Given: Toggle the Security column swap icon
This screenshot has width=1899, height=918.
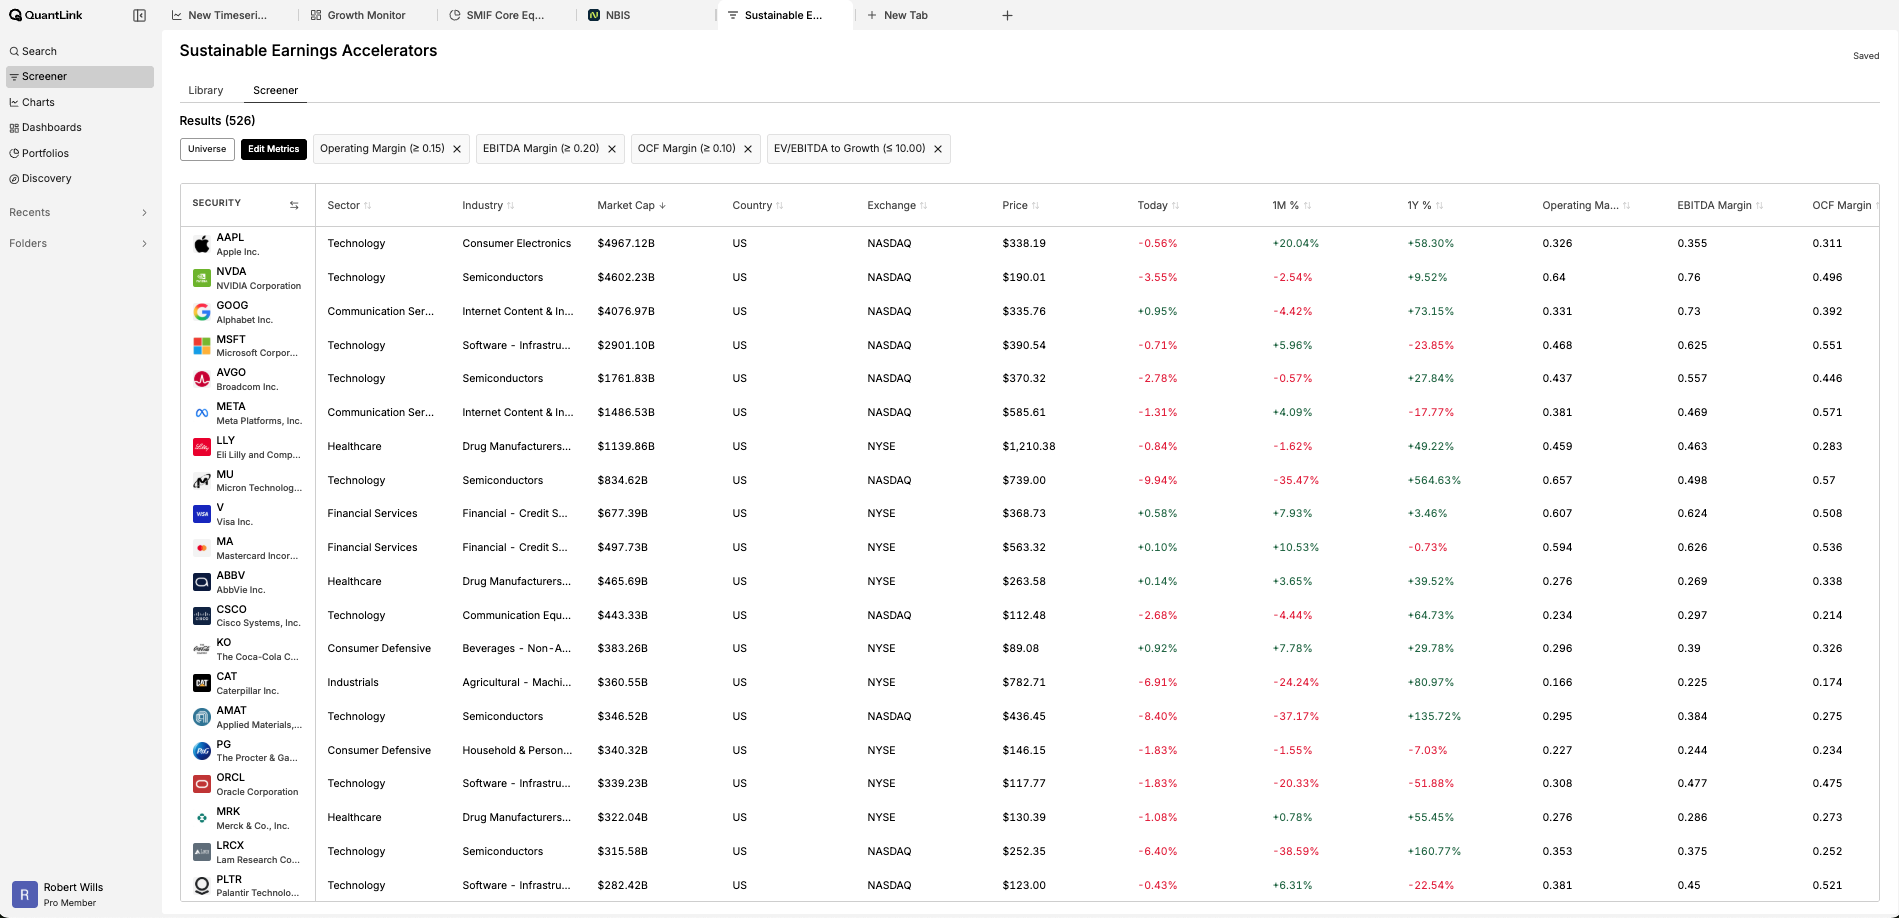Looking at the screenshot, I should coord(294,205).
